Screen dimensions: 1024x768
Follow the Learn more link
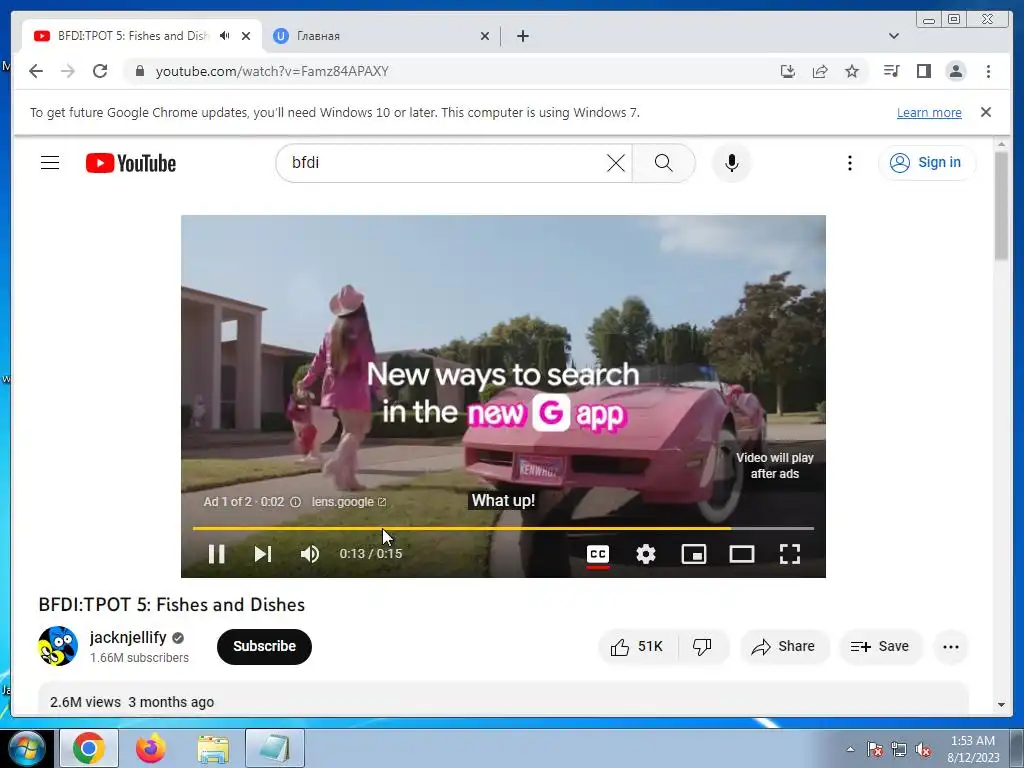[x=929, y=112]
